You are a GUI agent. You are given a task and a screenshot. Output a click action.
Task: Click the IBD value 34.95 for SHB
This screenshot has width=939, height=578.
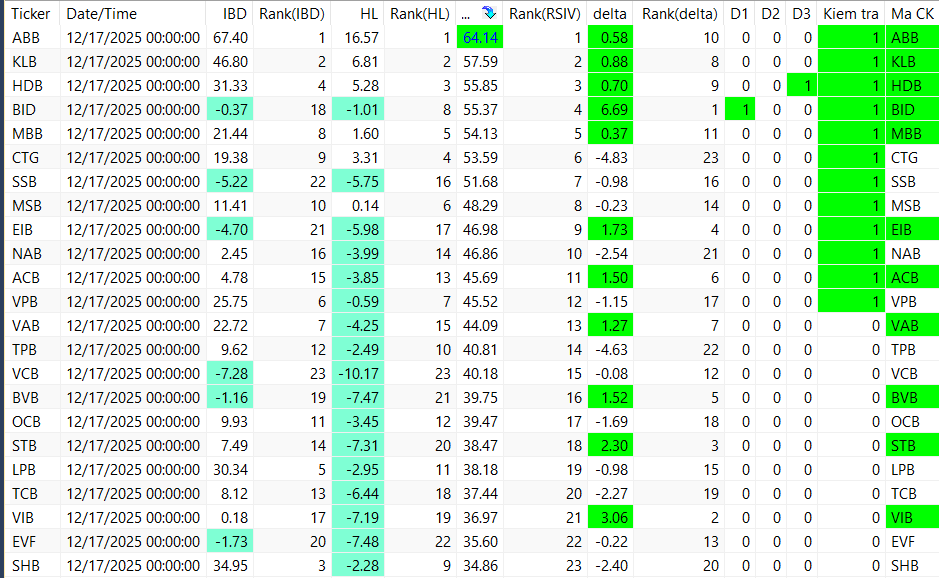pyautogui.click(x=231, y=565)
